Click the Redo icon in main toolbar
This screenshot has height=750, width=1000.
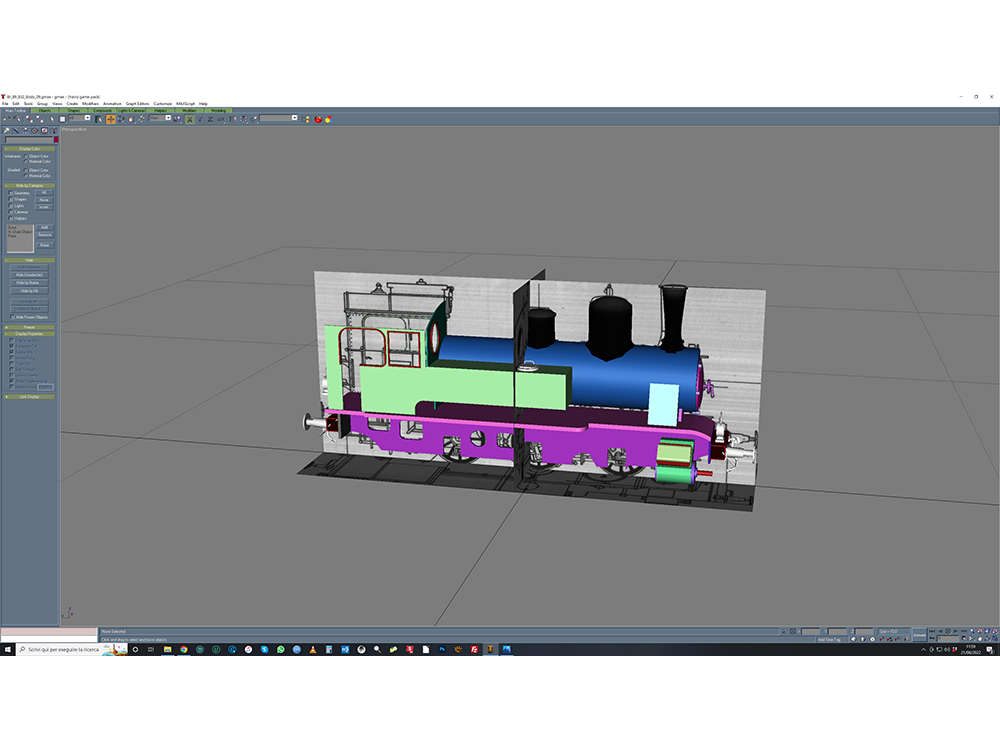coord(17,119)
